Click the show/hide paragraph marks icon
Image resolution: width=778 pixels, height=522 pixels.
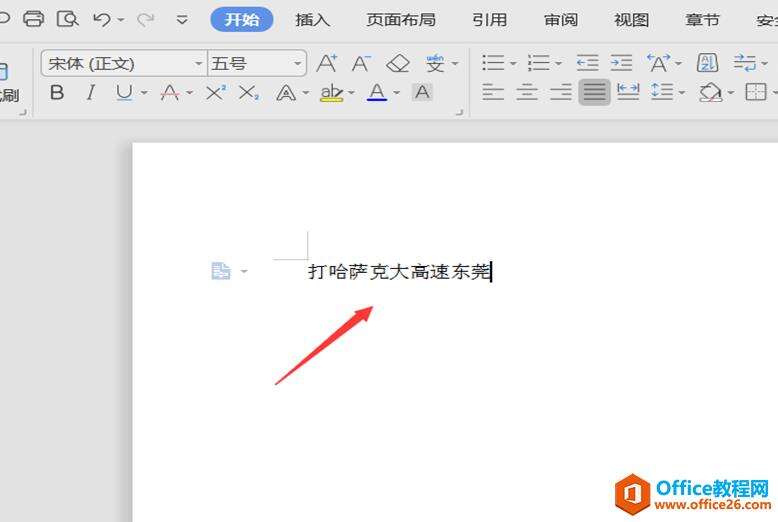pyautogui.click(x=745, y=63)
